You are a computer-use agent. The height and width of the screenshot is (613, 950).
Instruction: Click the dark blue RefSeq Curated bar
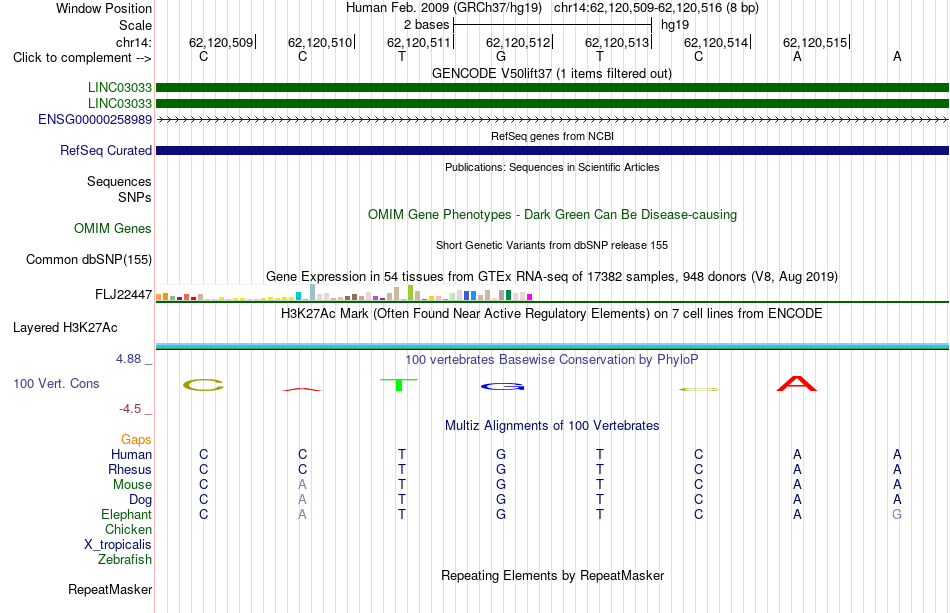(552, 150)
